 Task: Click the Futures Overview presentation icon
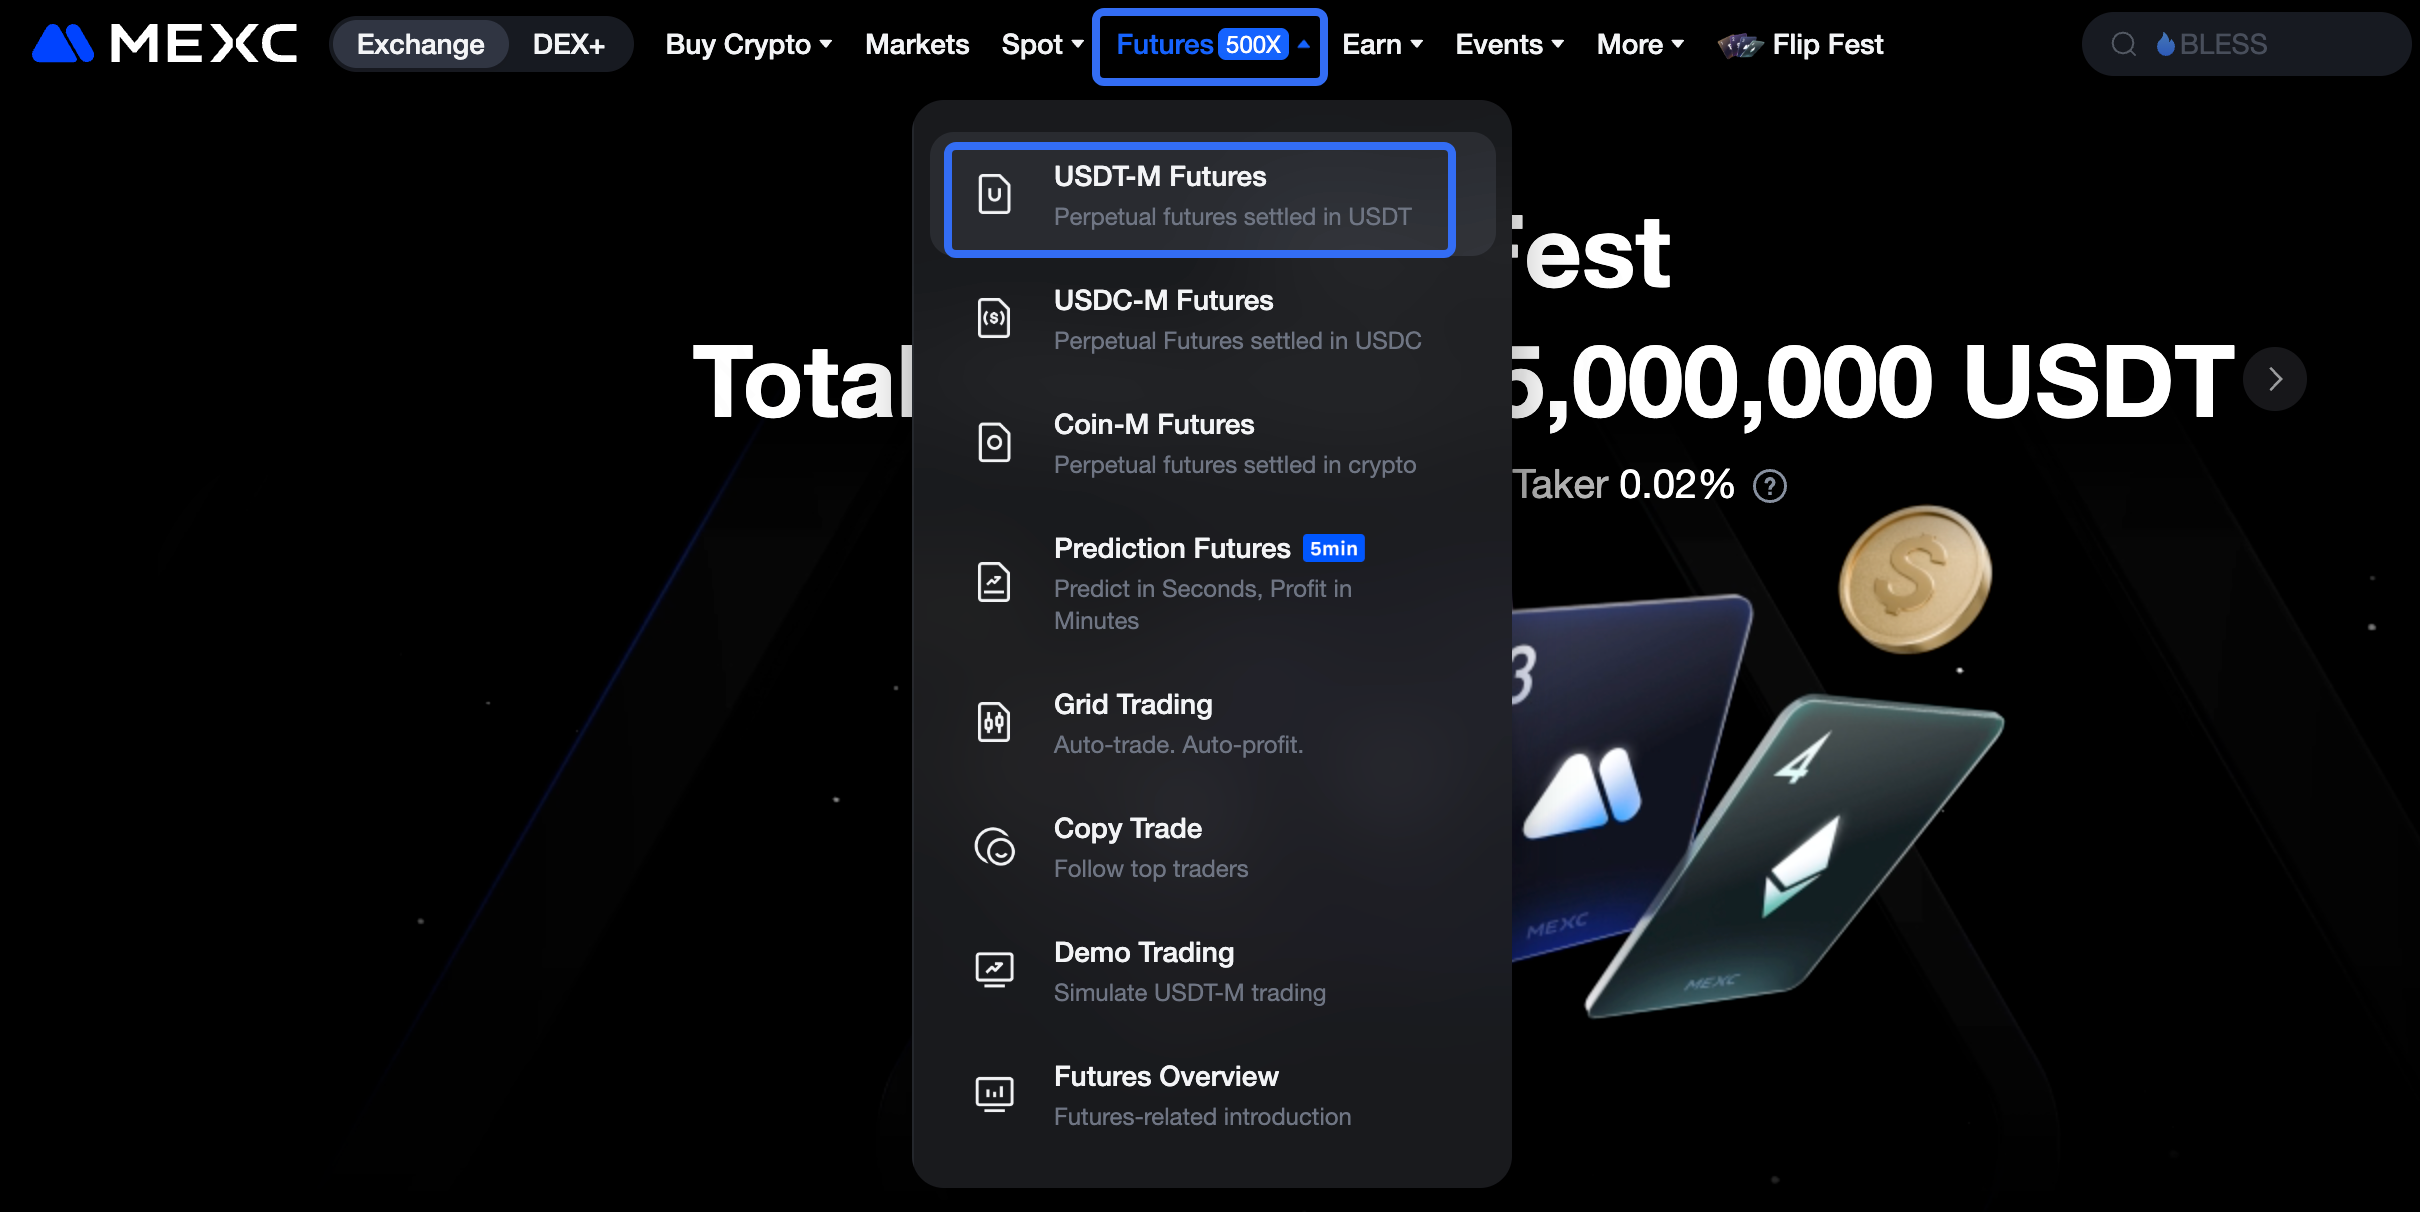994,1095
